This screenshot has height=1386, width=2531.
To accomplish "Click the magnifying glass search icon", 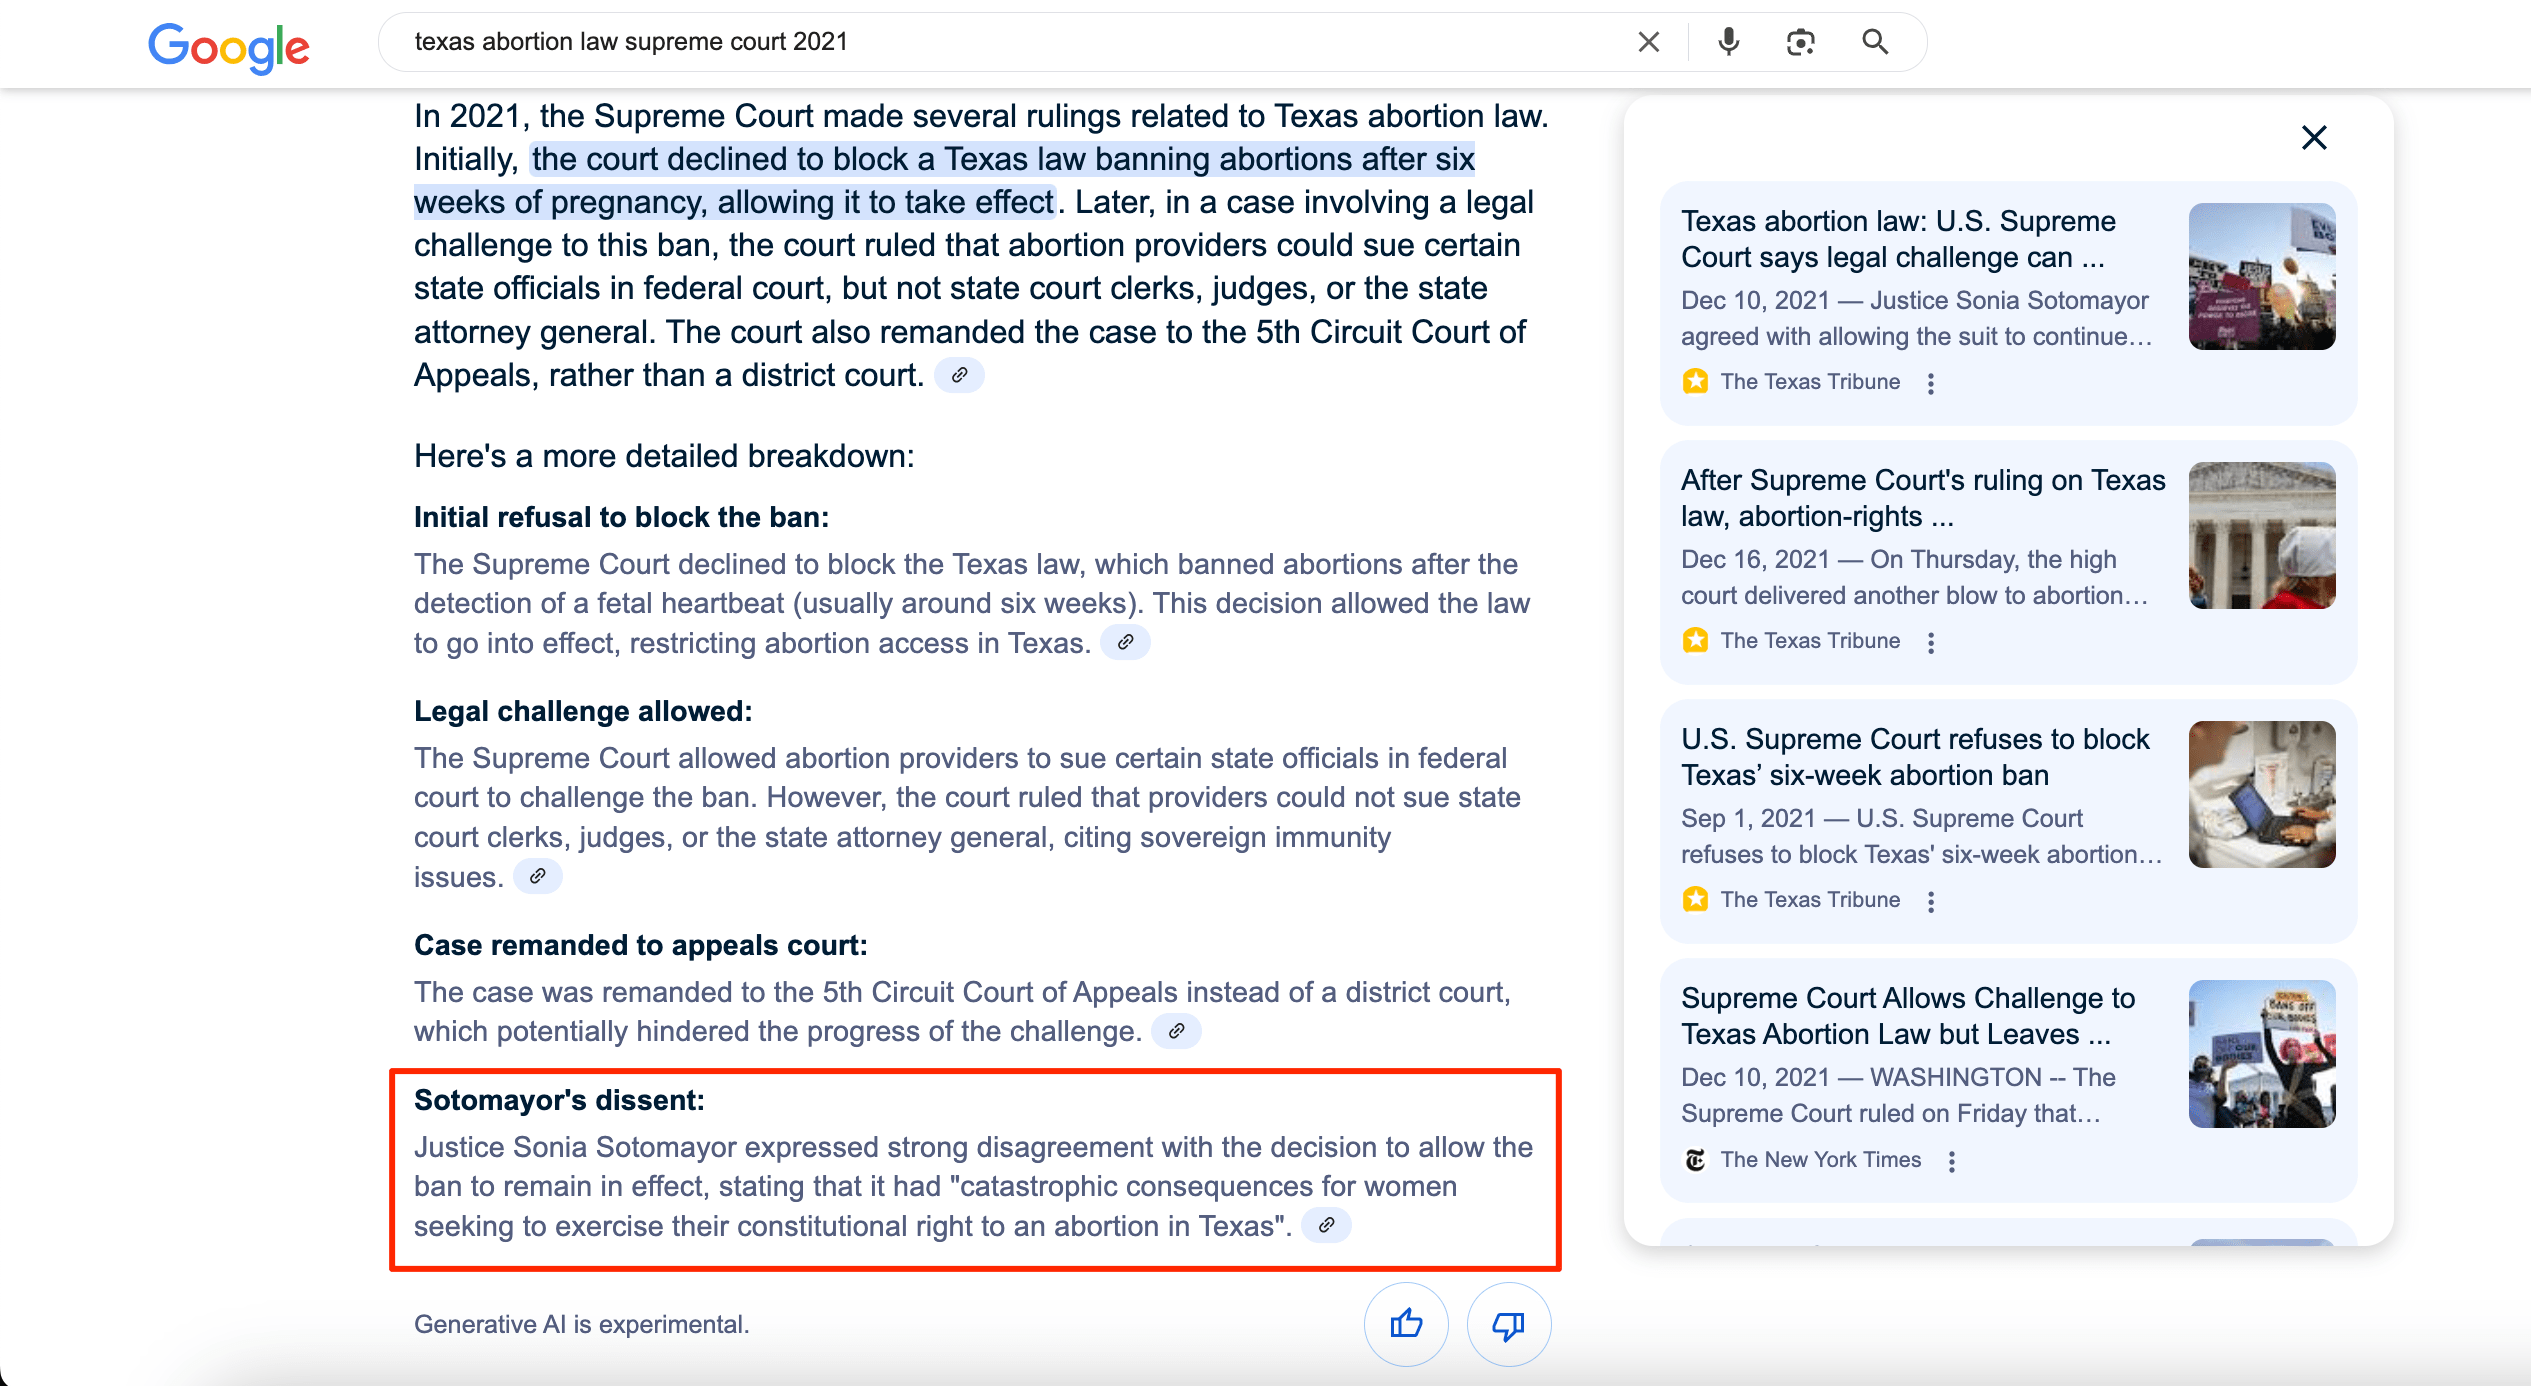I will coord(1875,42).
